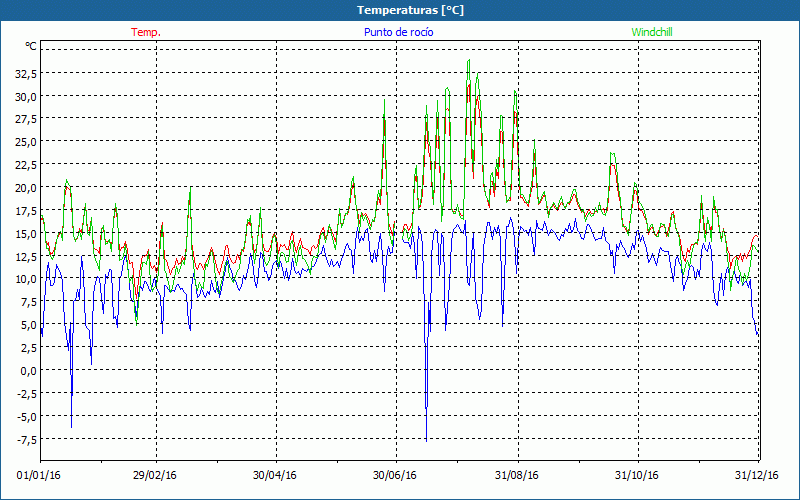Click the Windchill legend label
The height and width of the screenshot is (500, 800).
(652, 32)
